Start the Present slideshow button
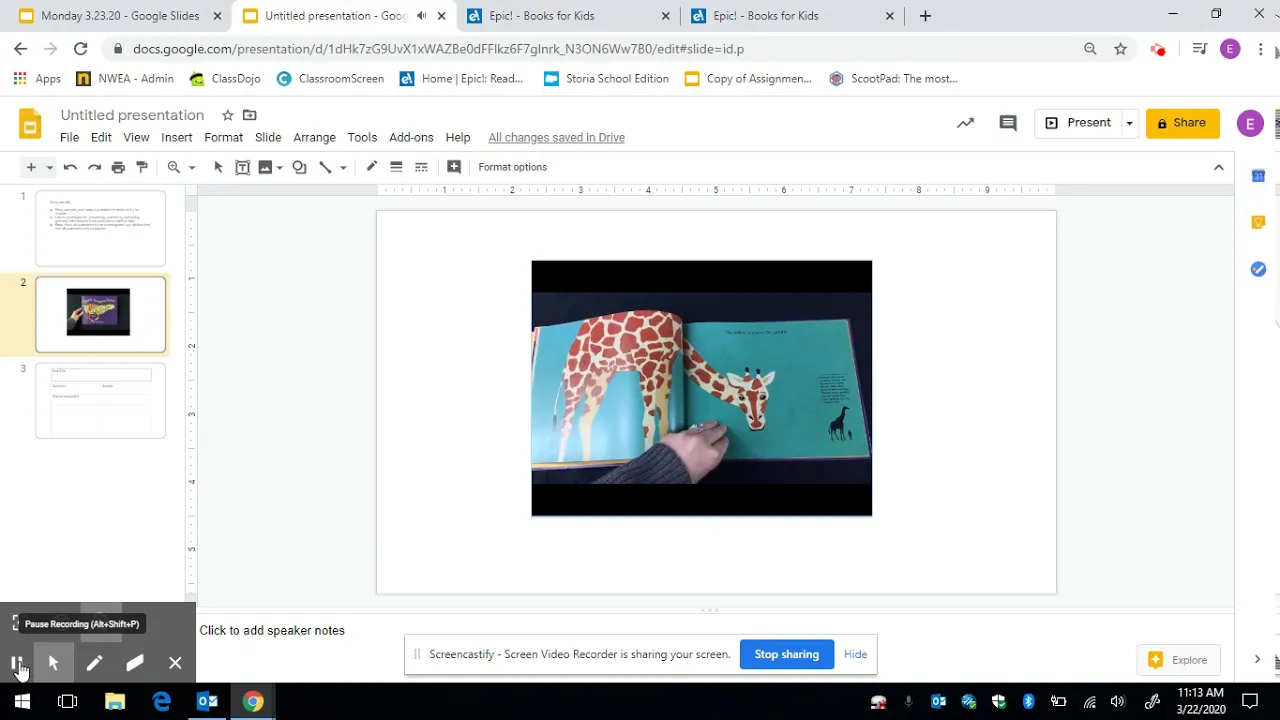 pyautogui.click(x=1078, y=123)
